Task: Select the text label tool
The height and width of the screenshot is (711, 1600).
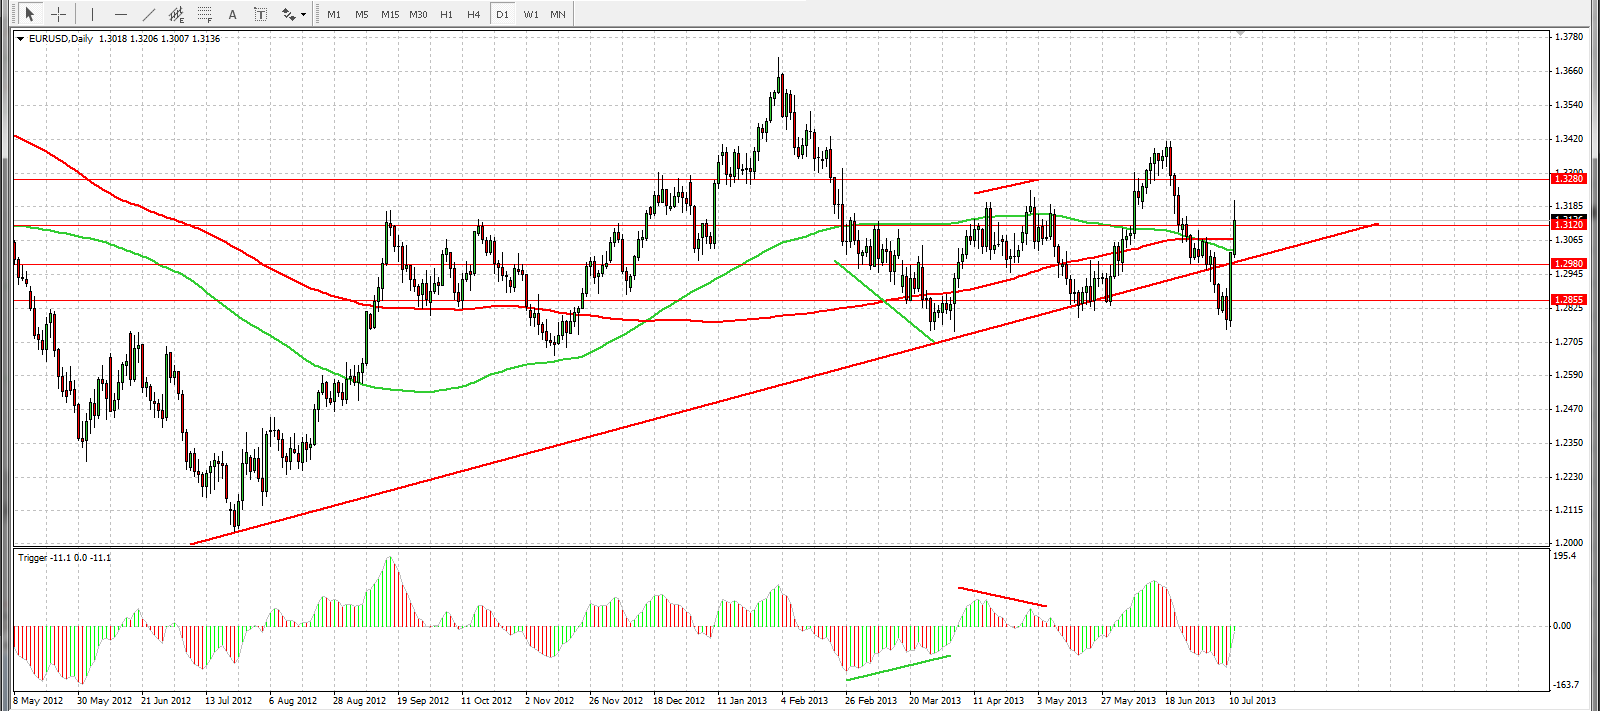Action: [261, 14]
